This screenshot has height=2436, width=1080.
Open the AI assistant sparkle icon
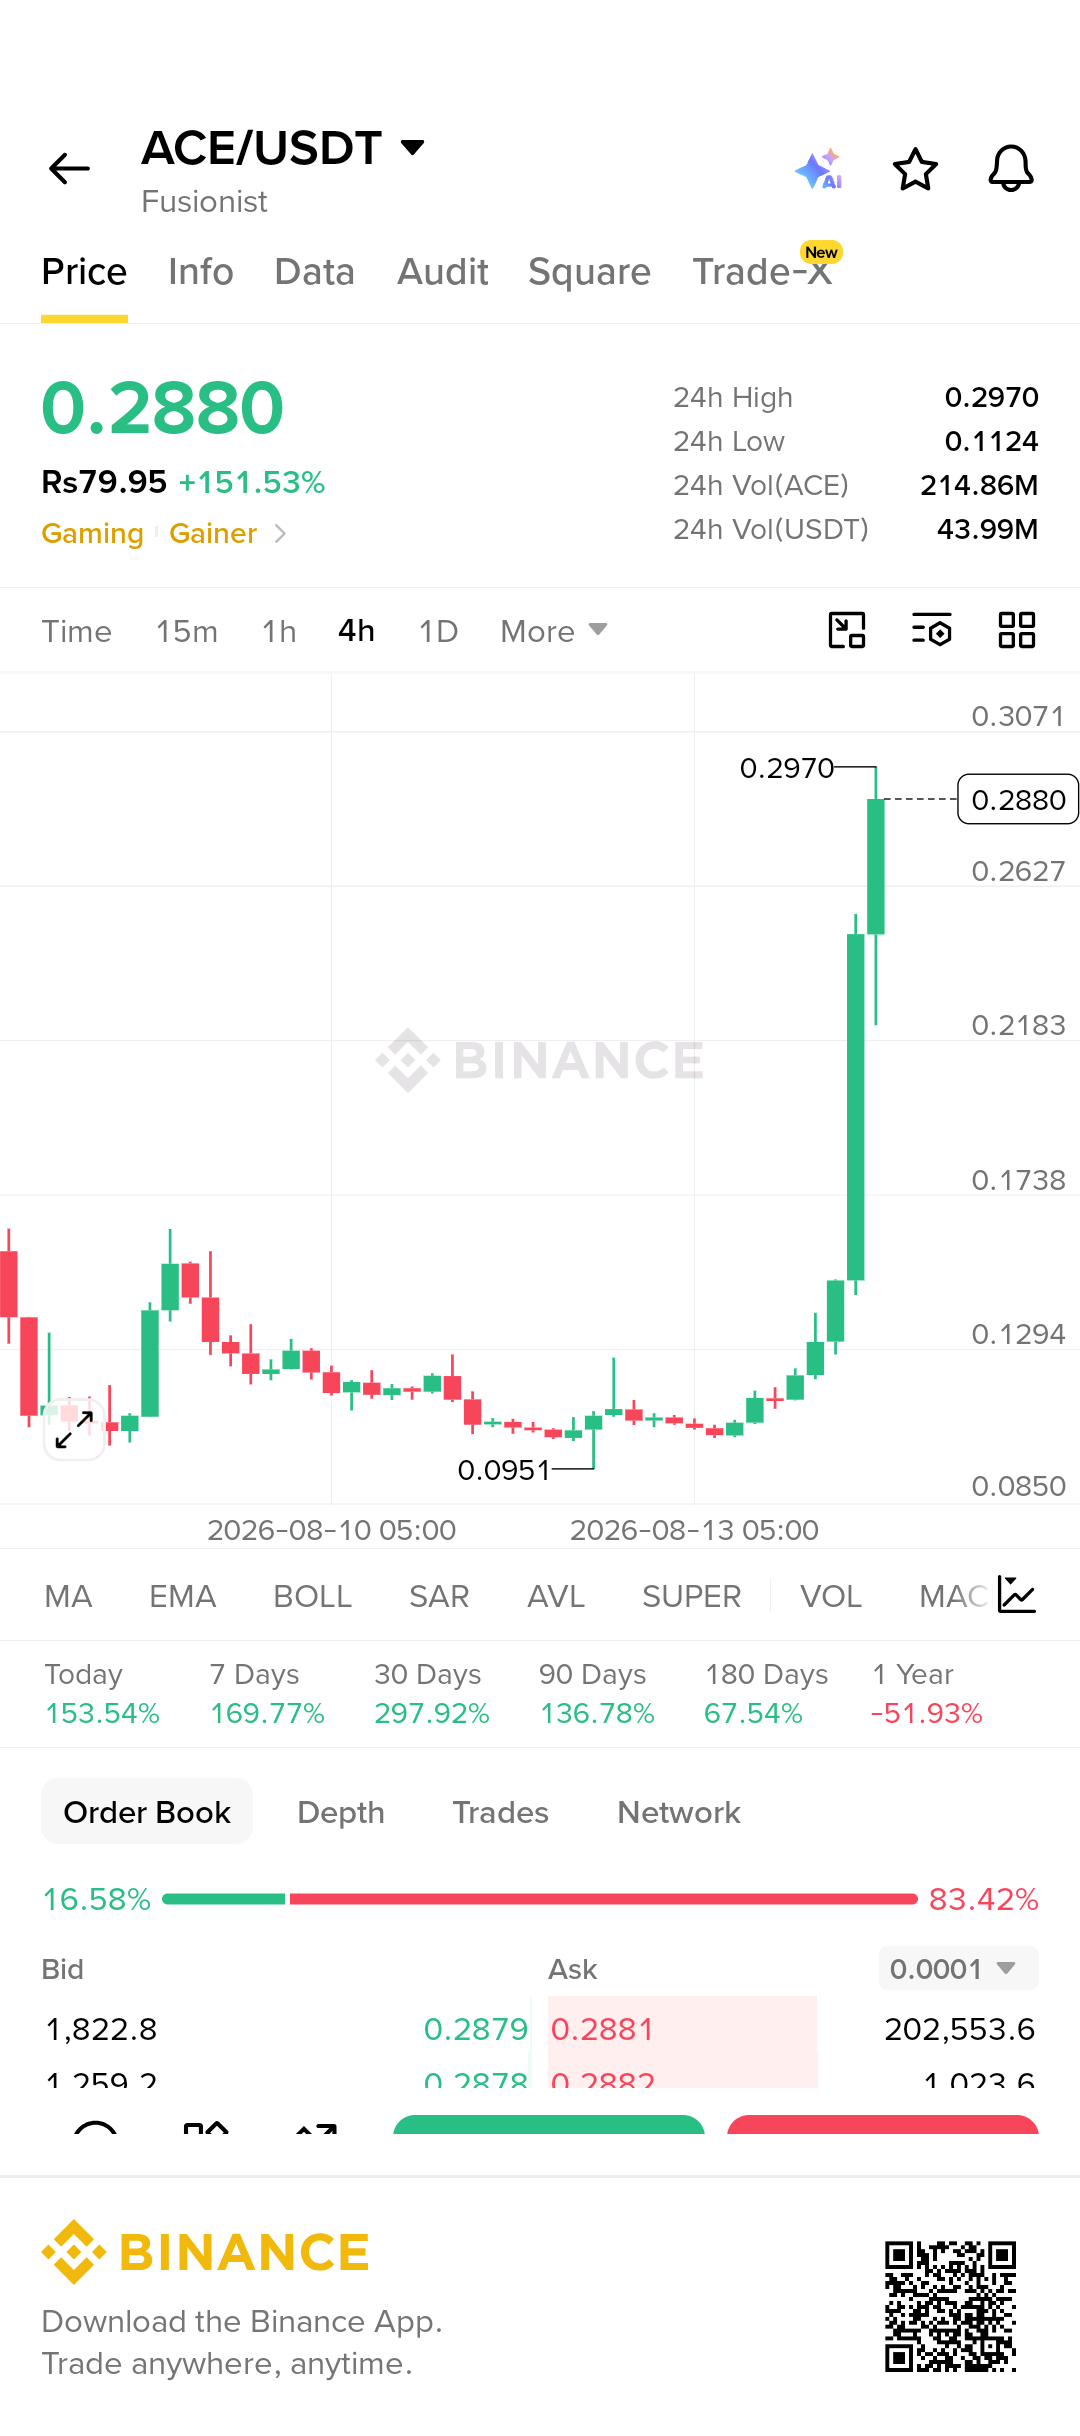[819, 169]
